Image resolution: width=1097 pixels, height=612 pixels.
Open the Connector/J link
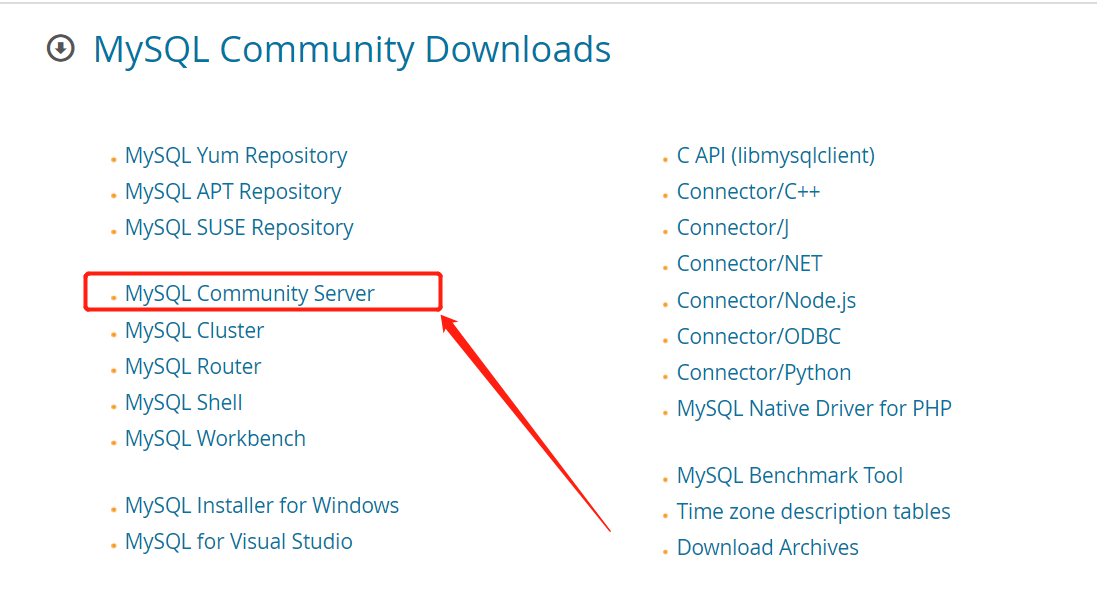click(x=732, y=228)
